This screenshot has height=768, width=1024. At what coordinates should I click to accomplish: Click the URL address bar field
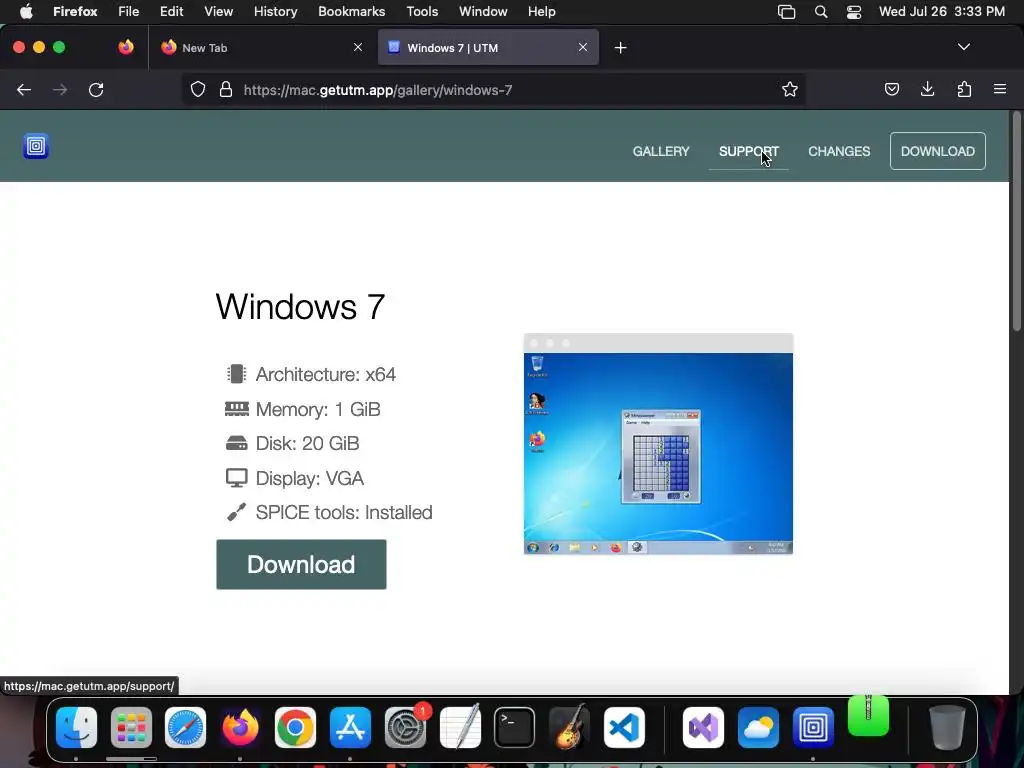(493, 89)
